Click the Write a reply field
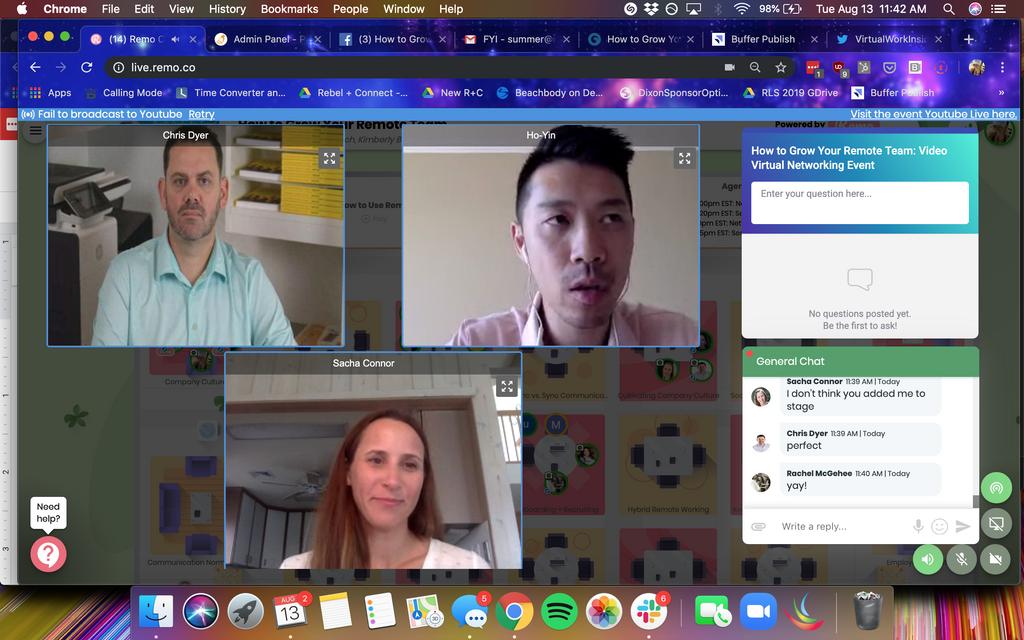The height and width of the screenshot is (640, 1024). (x=842, y=526)
